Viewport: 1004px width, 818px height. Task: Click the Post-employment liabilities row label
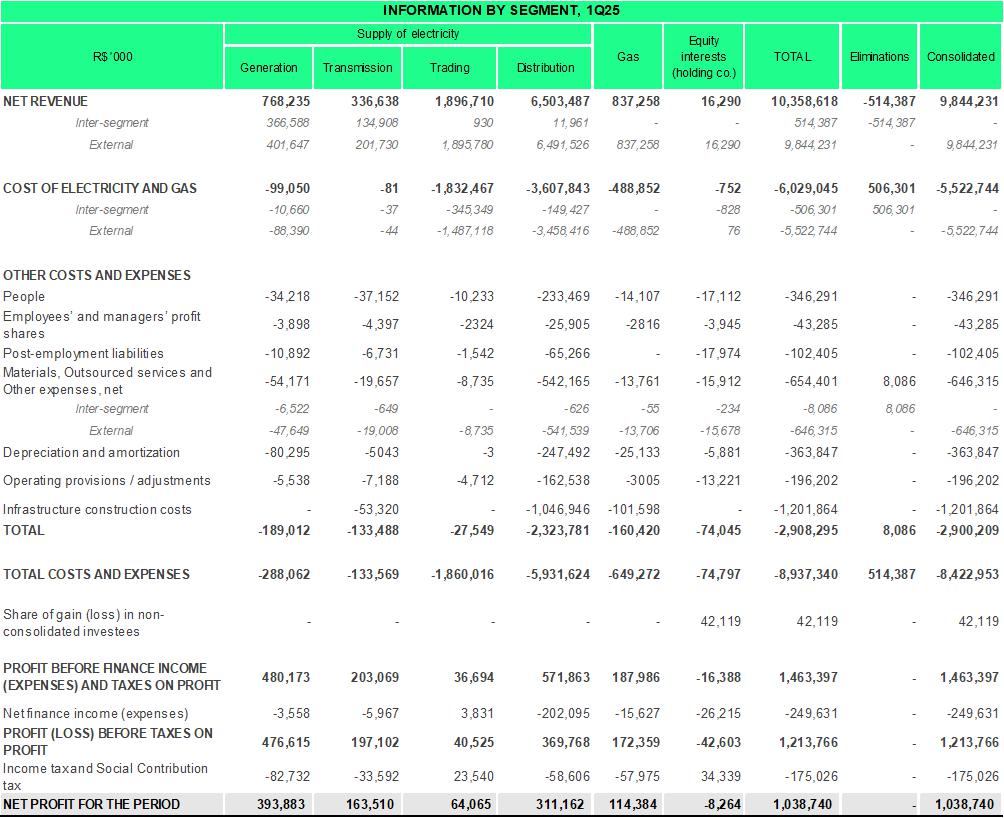[x=83, y=353]
